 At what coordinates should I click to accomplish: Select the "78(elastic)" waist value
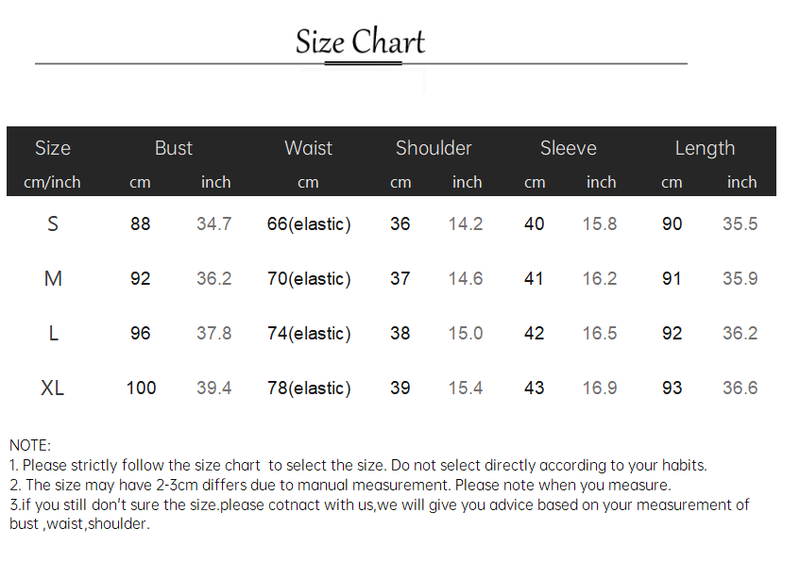[309, 388]
